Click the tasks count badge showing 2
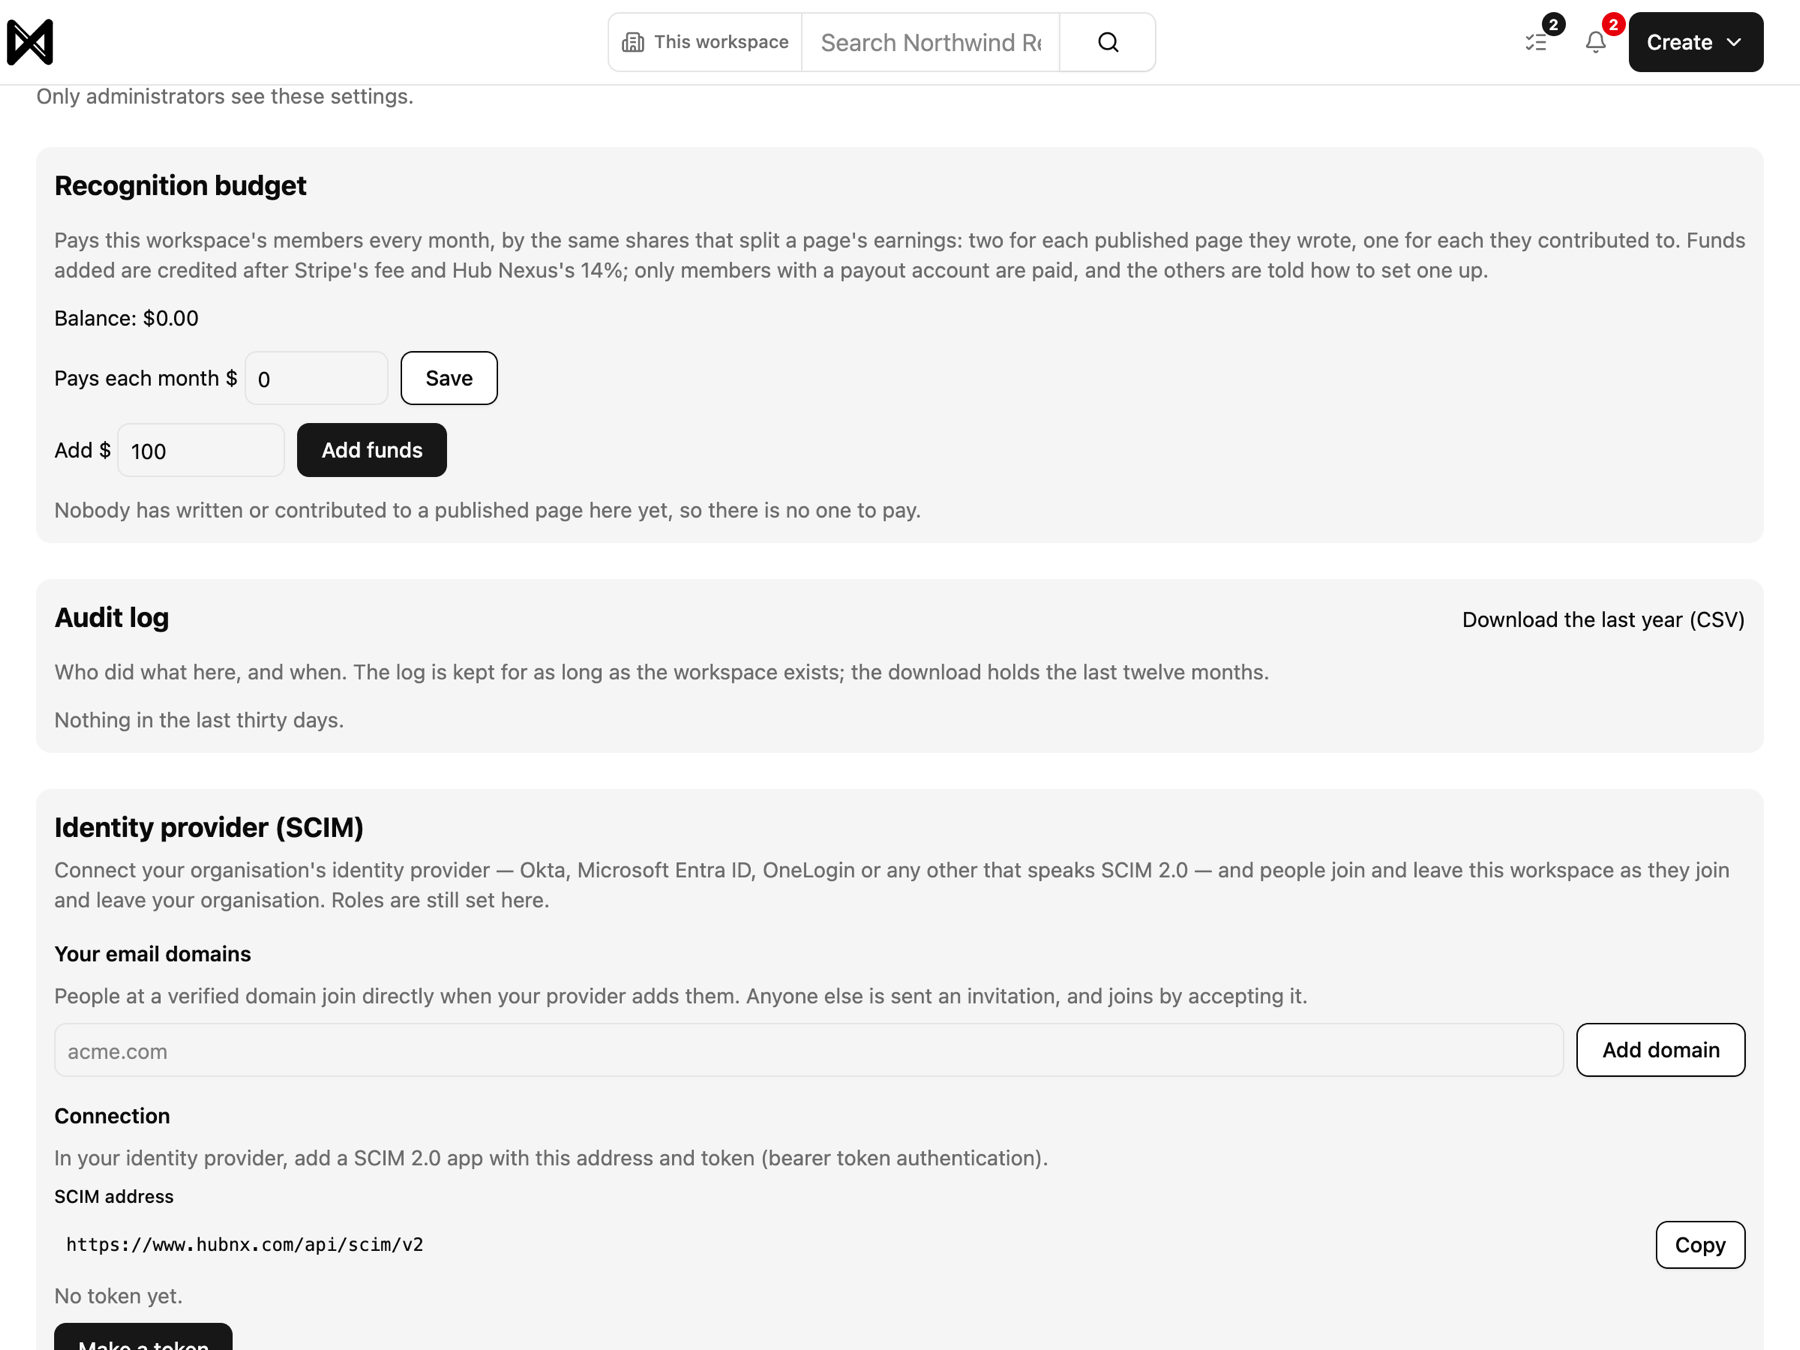The height and width of the screenshot is (1350, 1800). click(x=1553, y=24)
